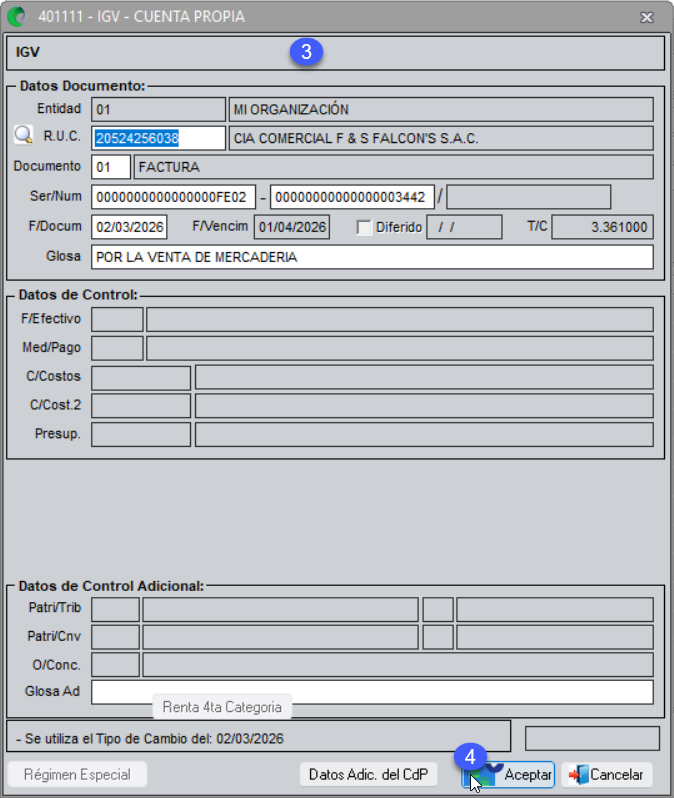Close the IGV - CUENTA PROPIA window
The height and width of the screenshot is (798, 674).
point(647,18)
